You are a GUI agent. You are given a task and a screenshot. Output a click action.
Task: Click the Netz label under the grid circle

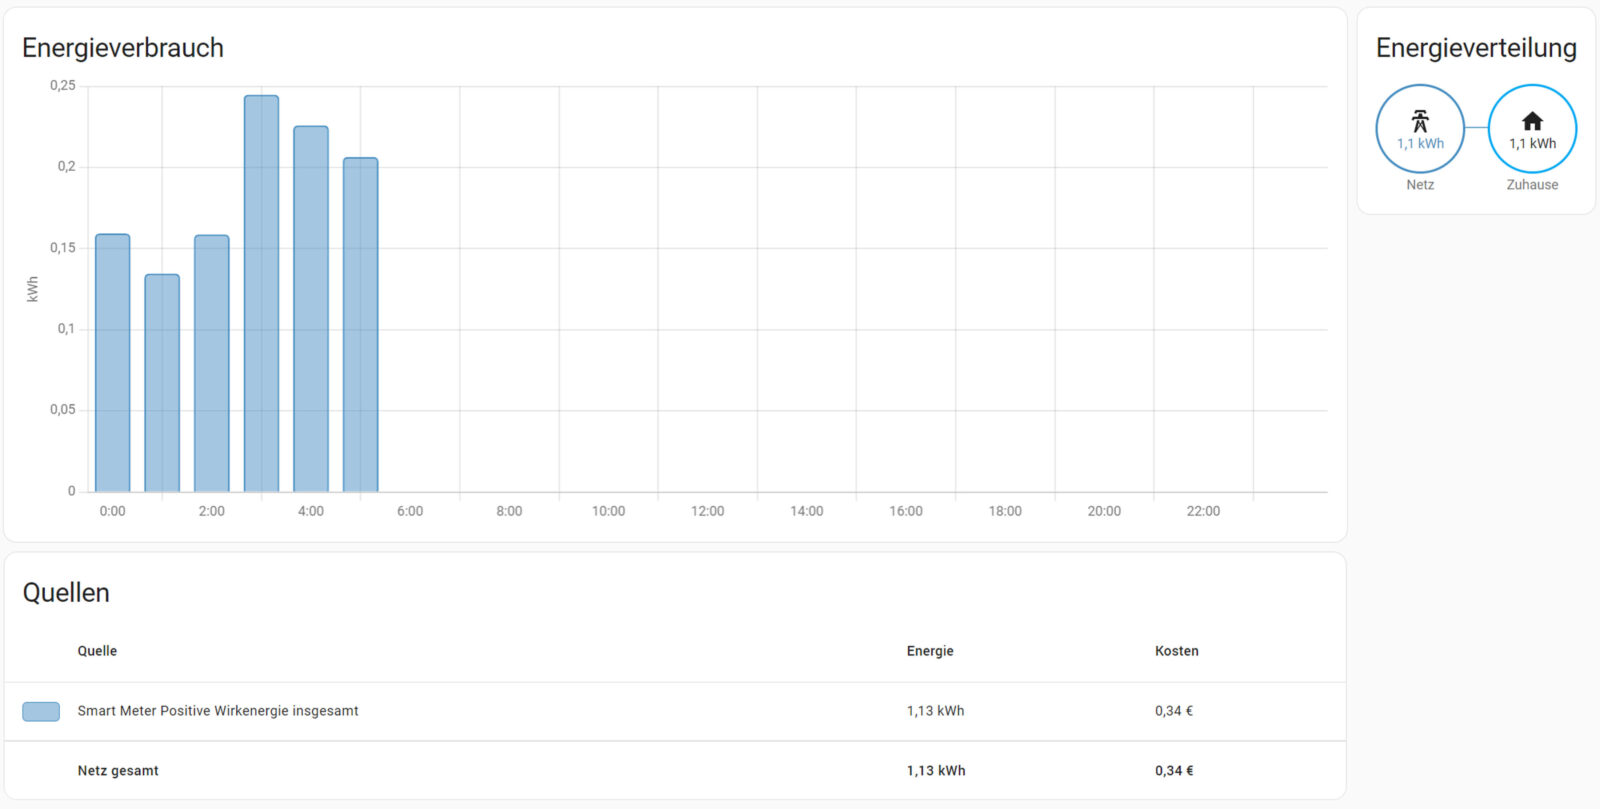tap(1420, 185)
